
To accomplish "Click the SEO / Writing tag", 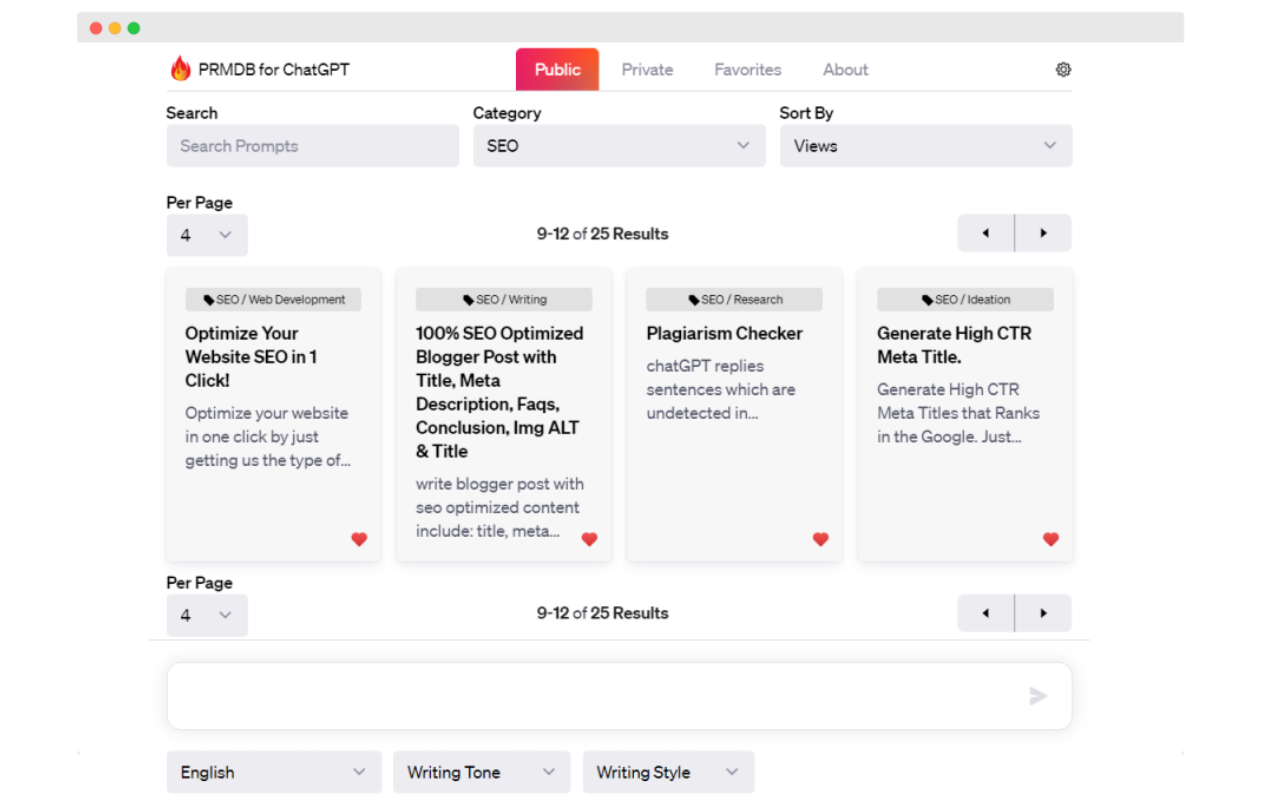I will [x=504, y=299].
